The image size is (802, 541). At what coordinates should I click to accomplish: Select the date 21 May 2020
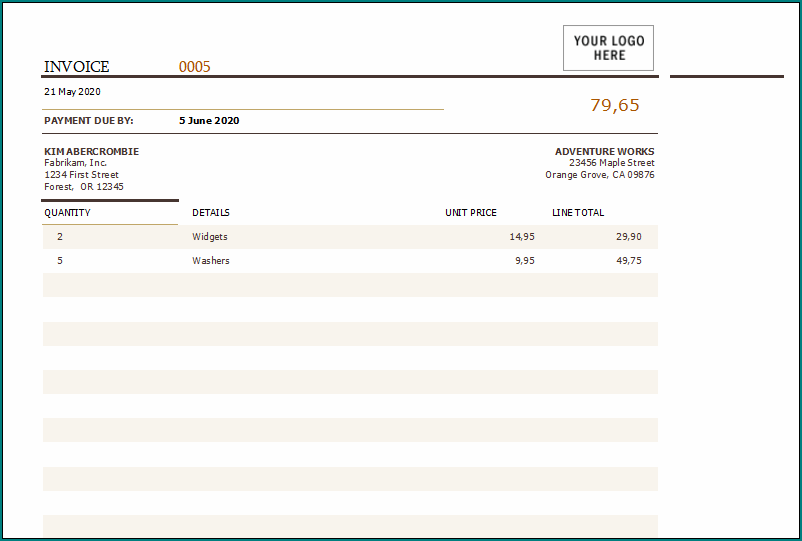(72, 92)
